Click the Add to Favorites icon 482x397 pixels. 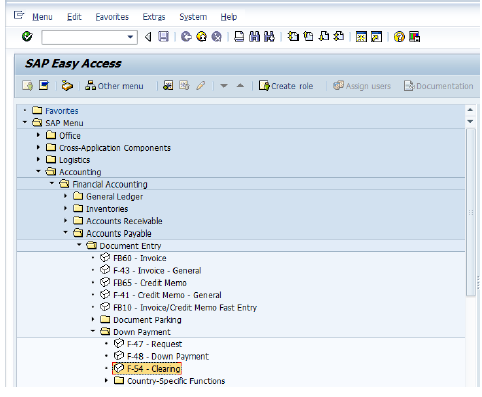pos(168,86)
